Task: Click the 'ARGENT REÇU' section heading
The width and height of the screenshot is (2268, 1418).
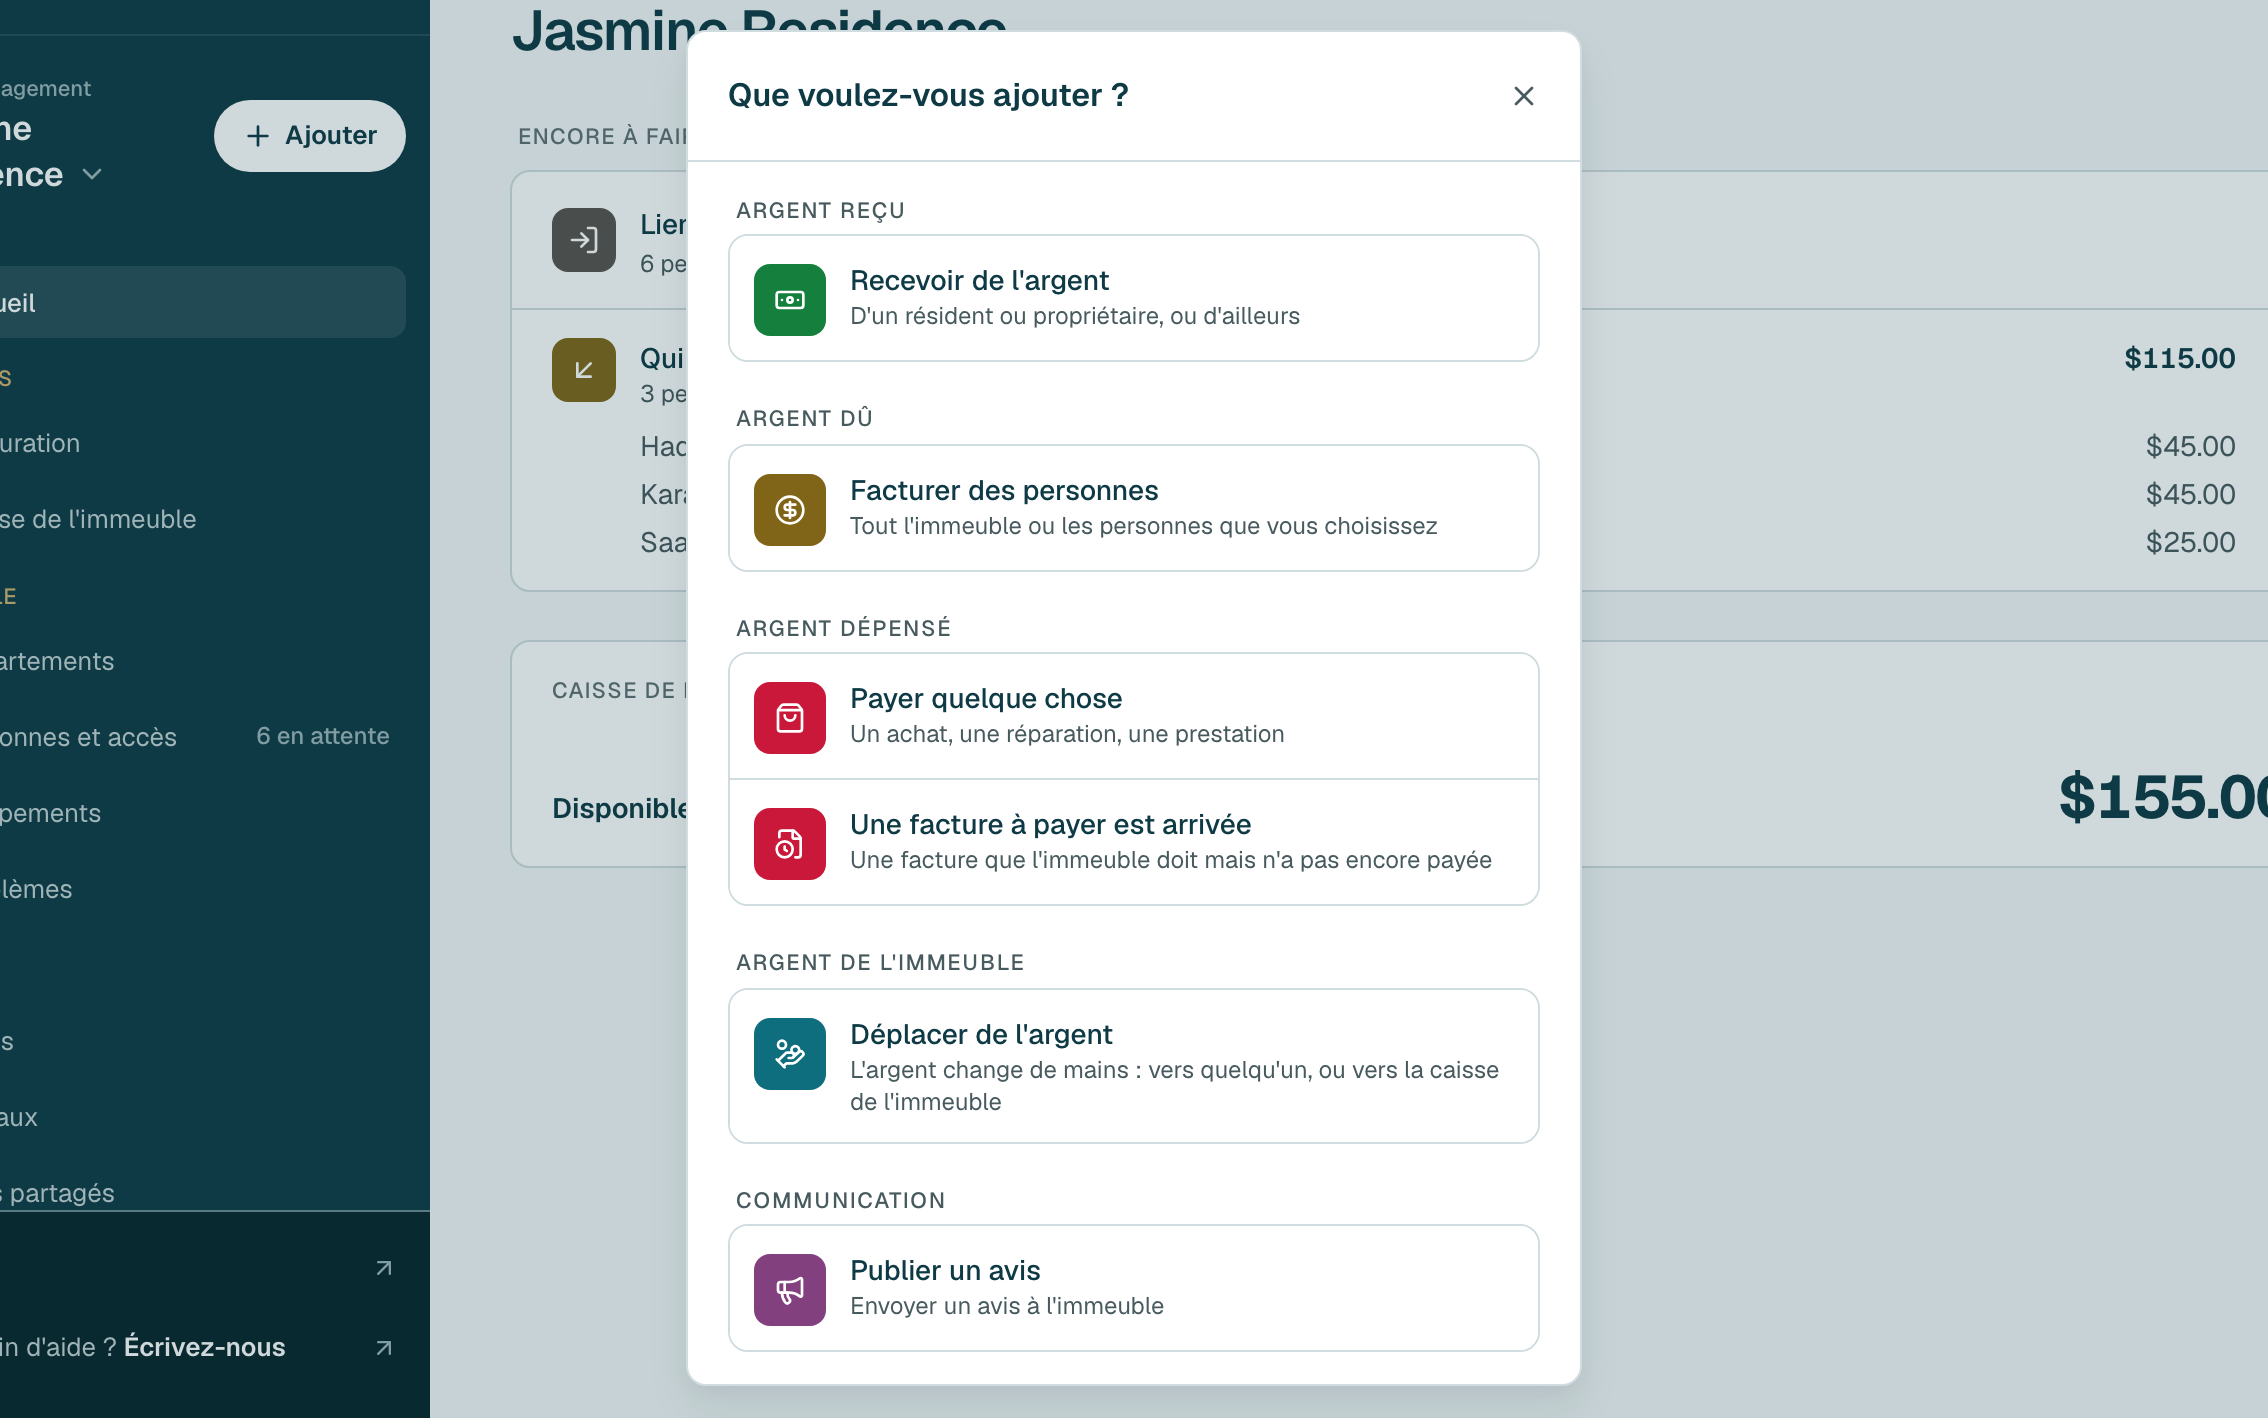Action: [x=820, y=210]
